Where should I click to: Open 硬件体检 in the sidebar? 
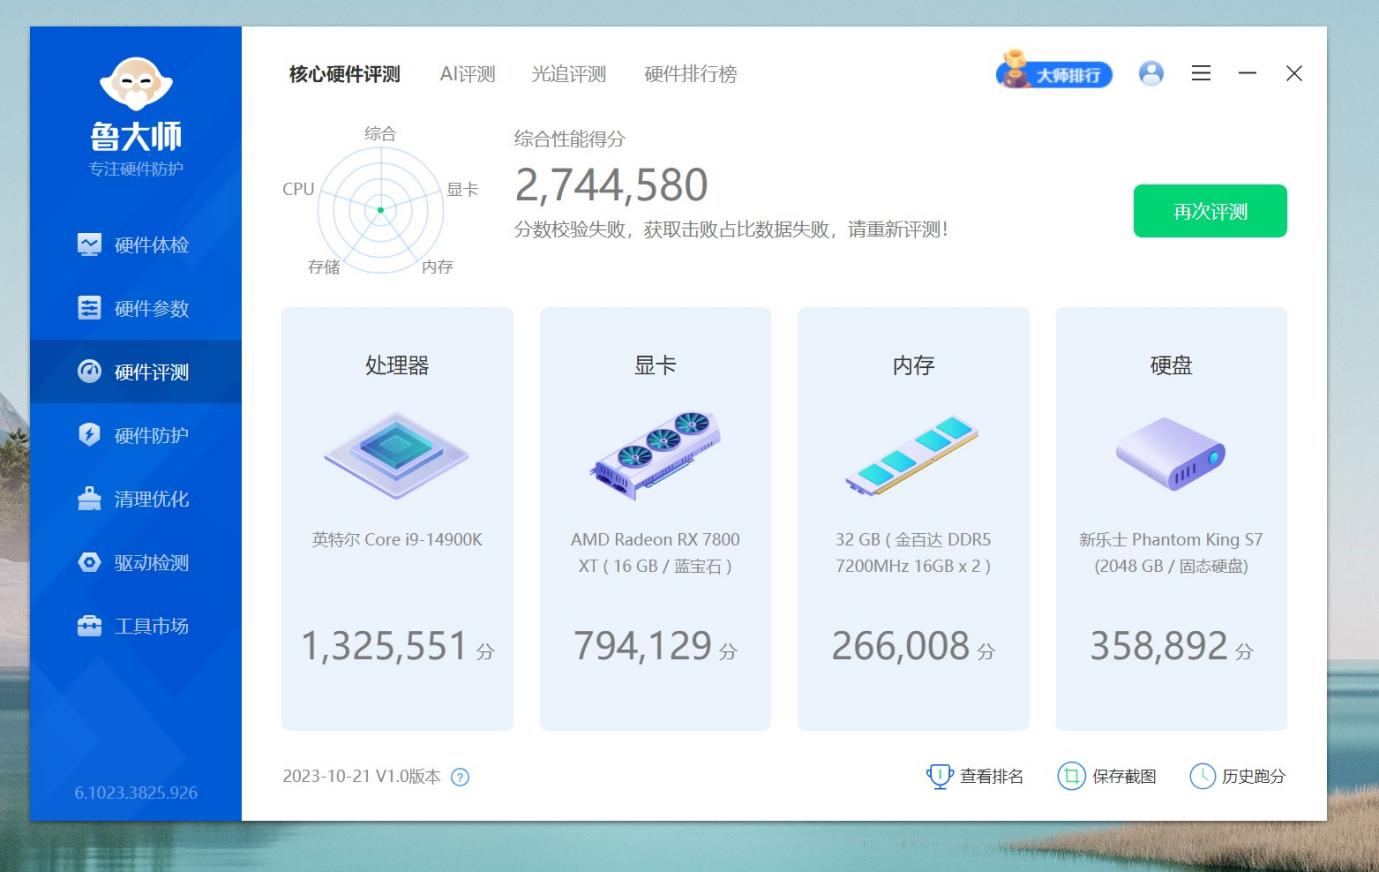coord(135,245)
